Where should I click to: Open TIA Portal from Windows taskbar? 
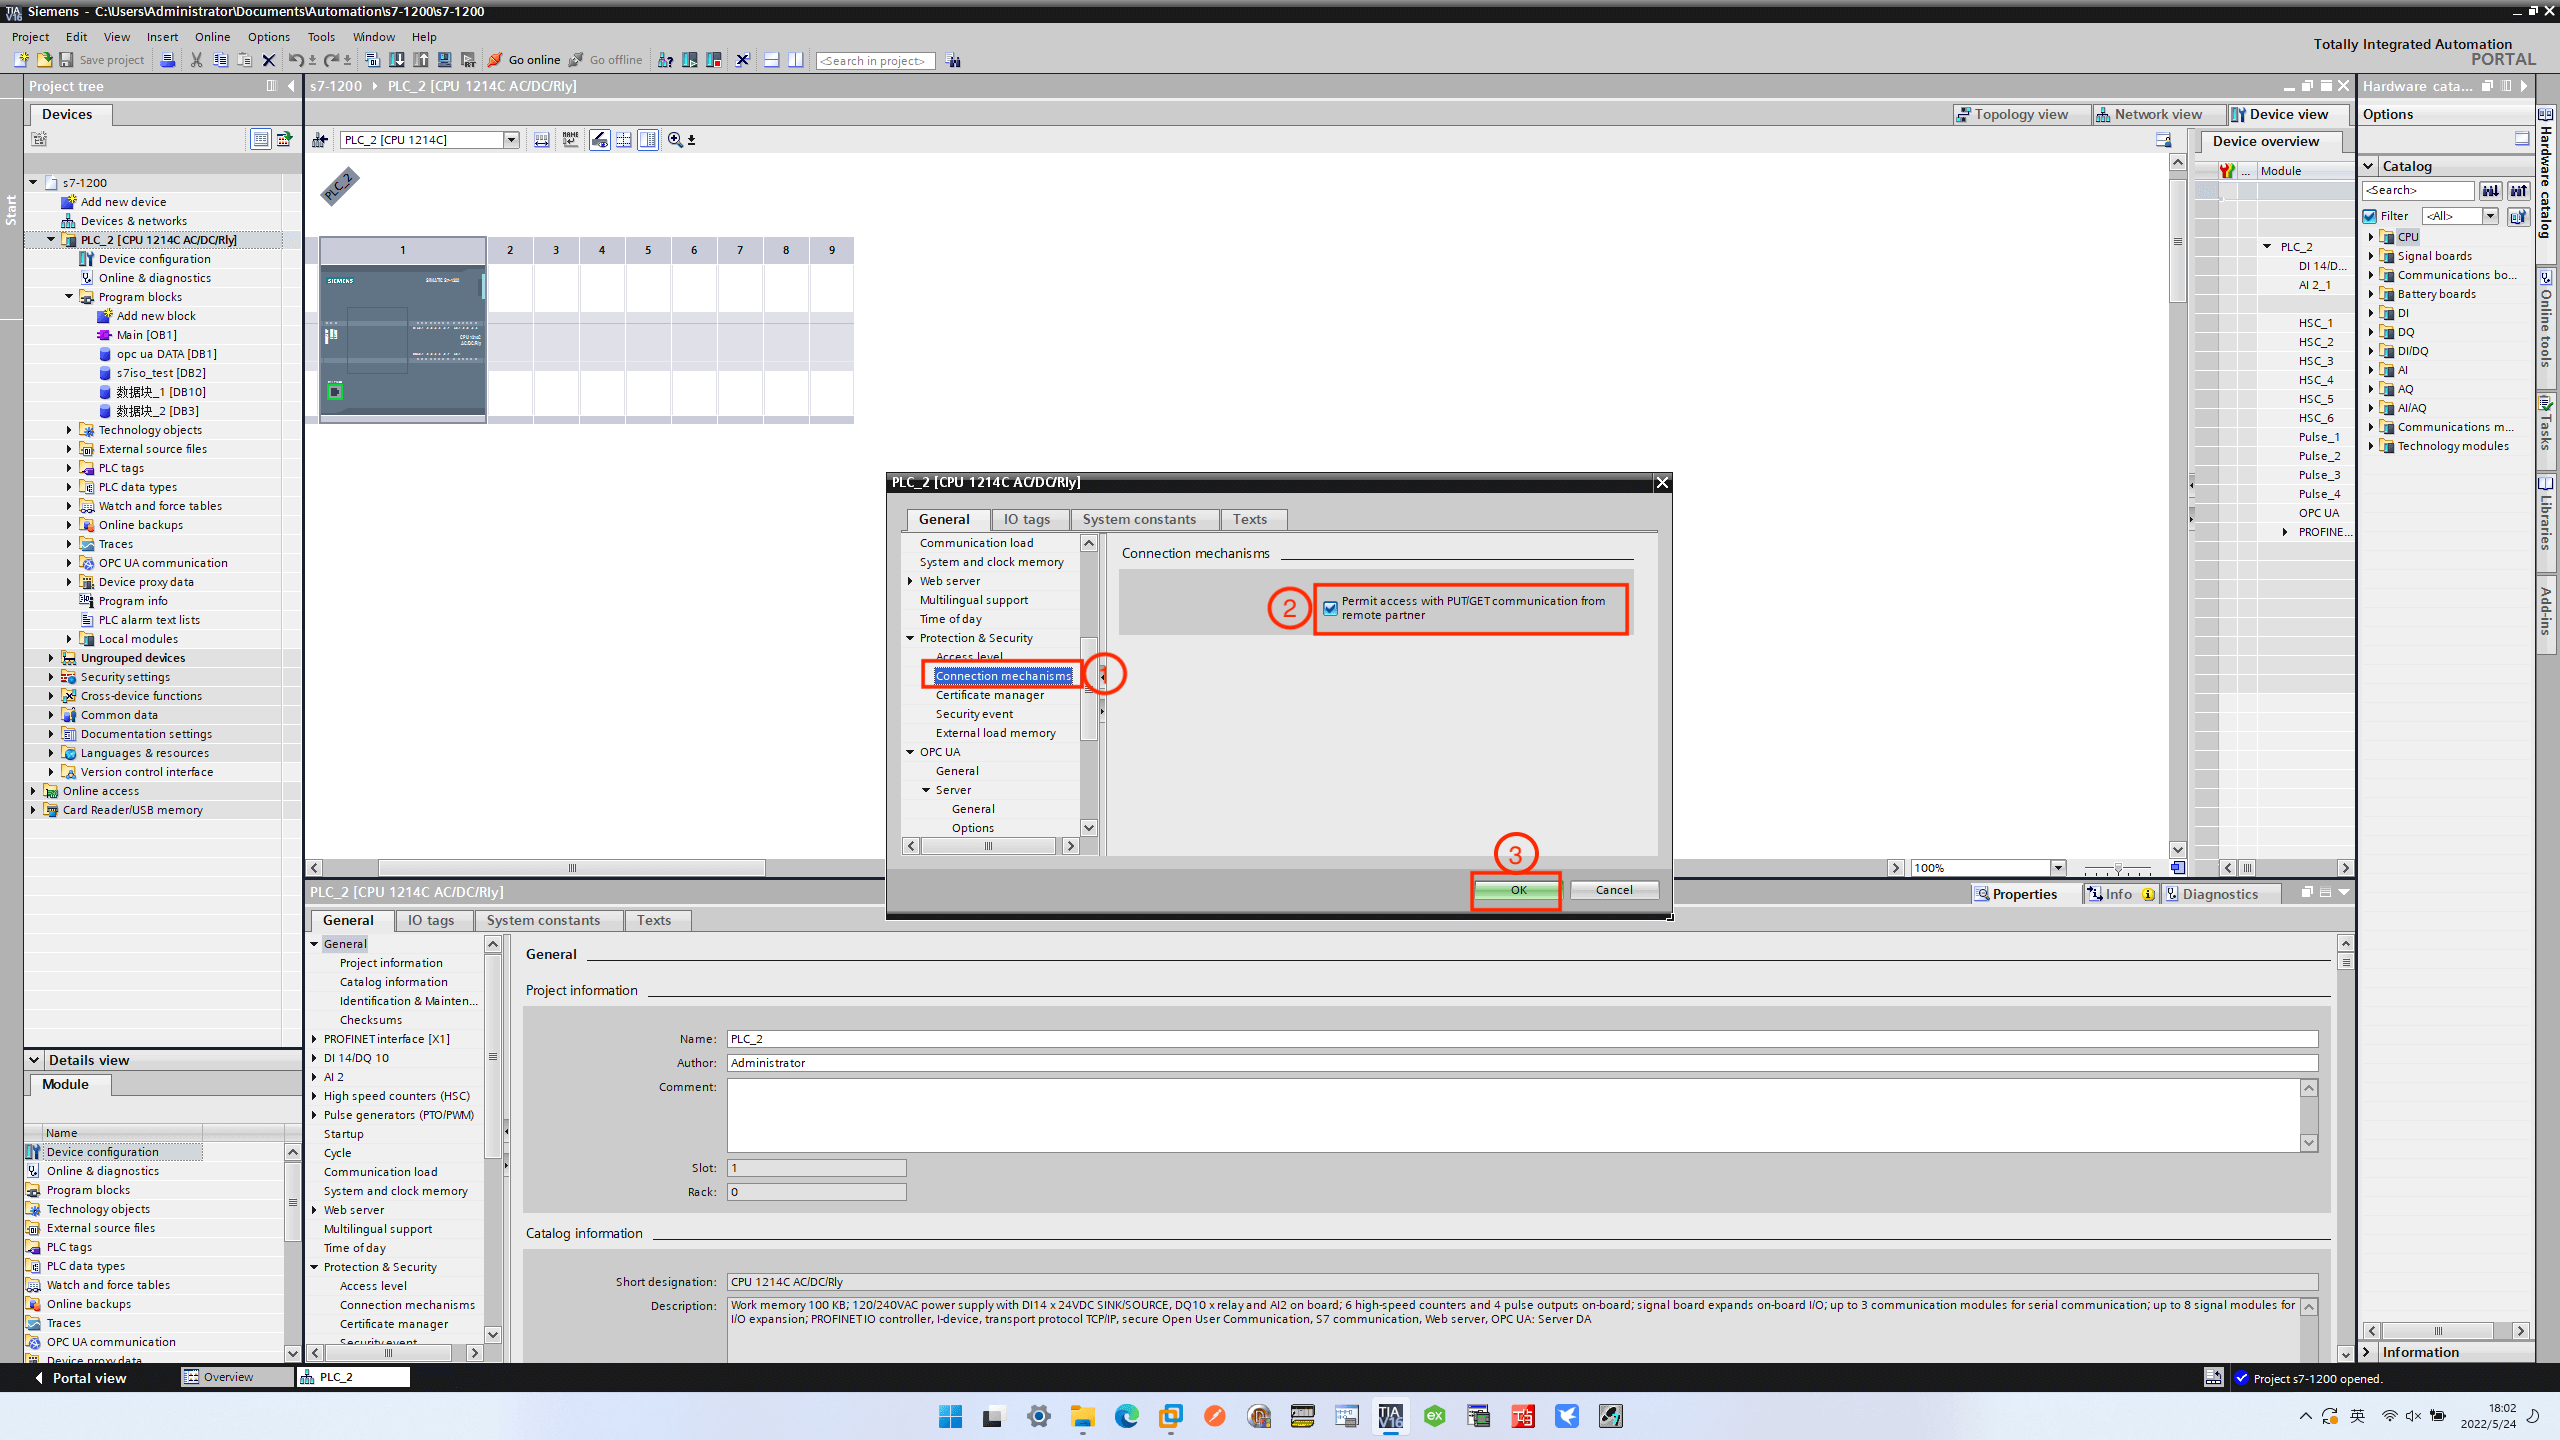[1390, 1416]
